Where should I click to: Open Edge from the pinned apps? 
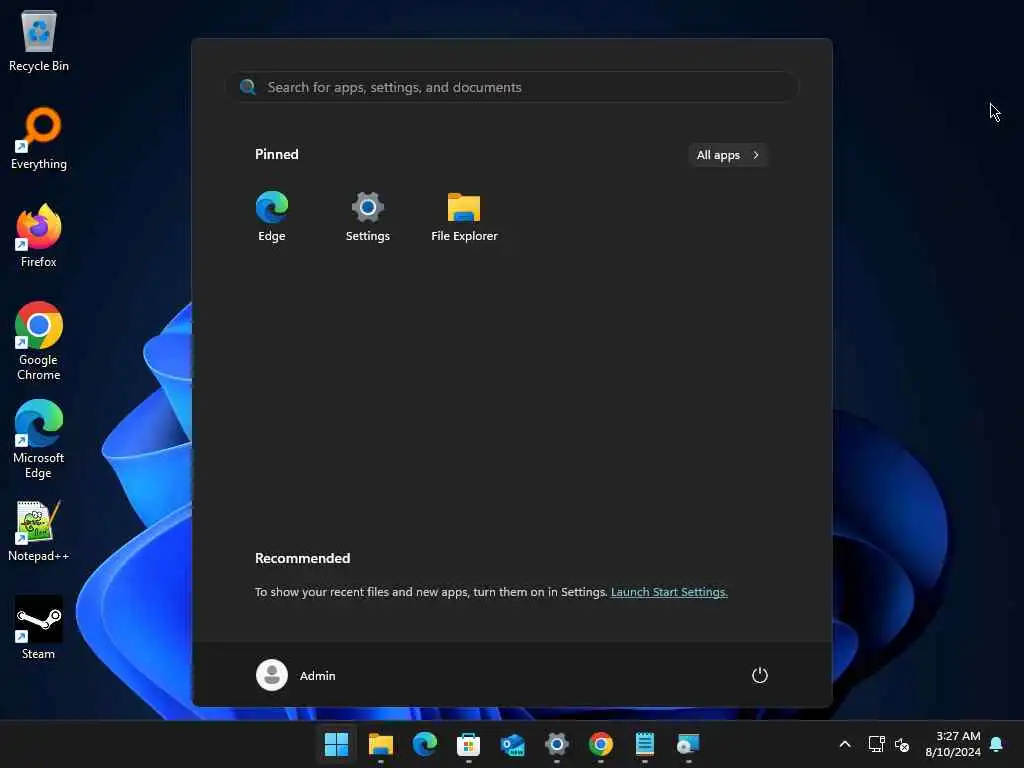(x=272, y=216)
